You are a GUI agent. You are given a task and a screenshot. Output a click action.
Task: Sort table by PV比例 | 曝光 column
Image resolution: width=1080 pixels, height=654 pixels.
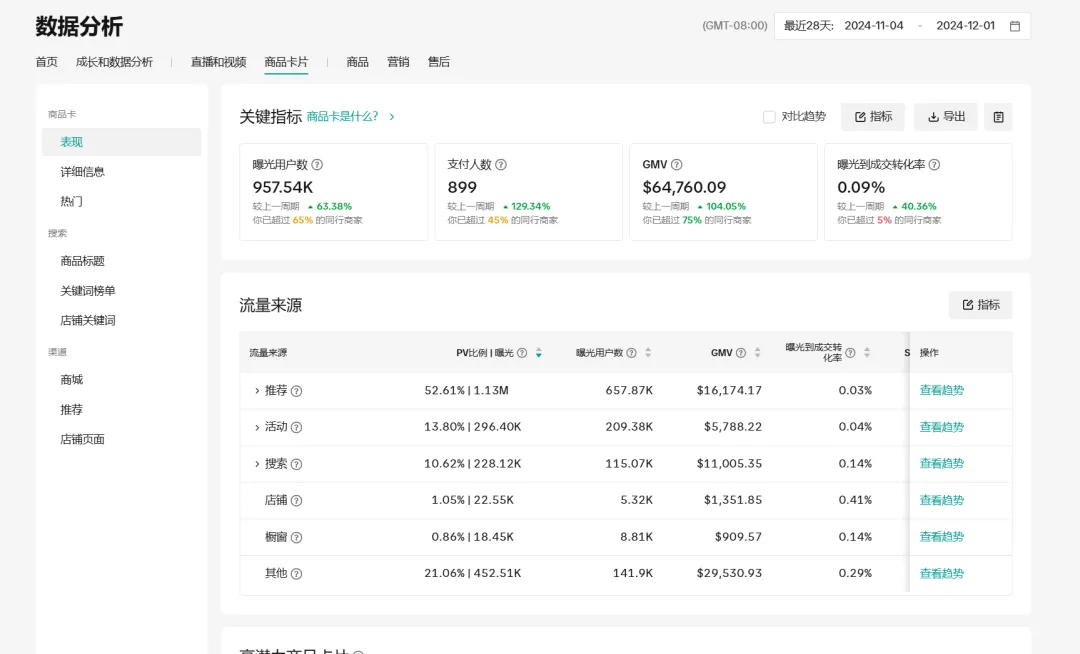pos(539,352)
